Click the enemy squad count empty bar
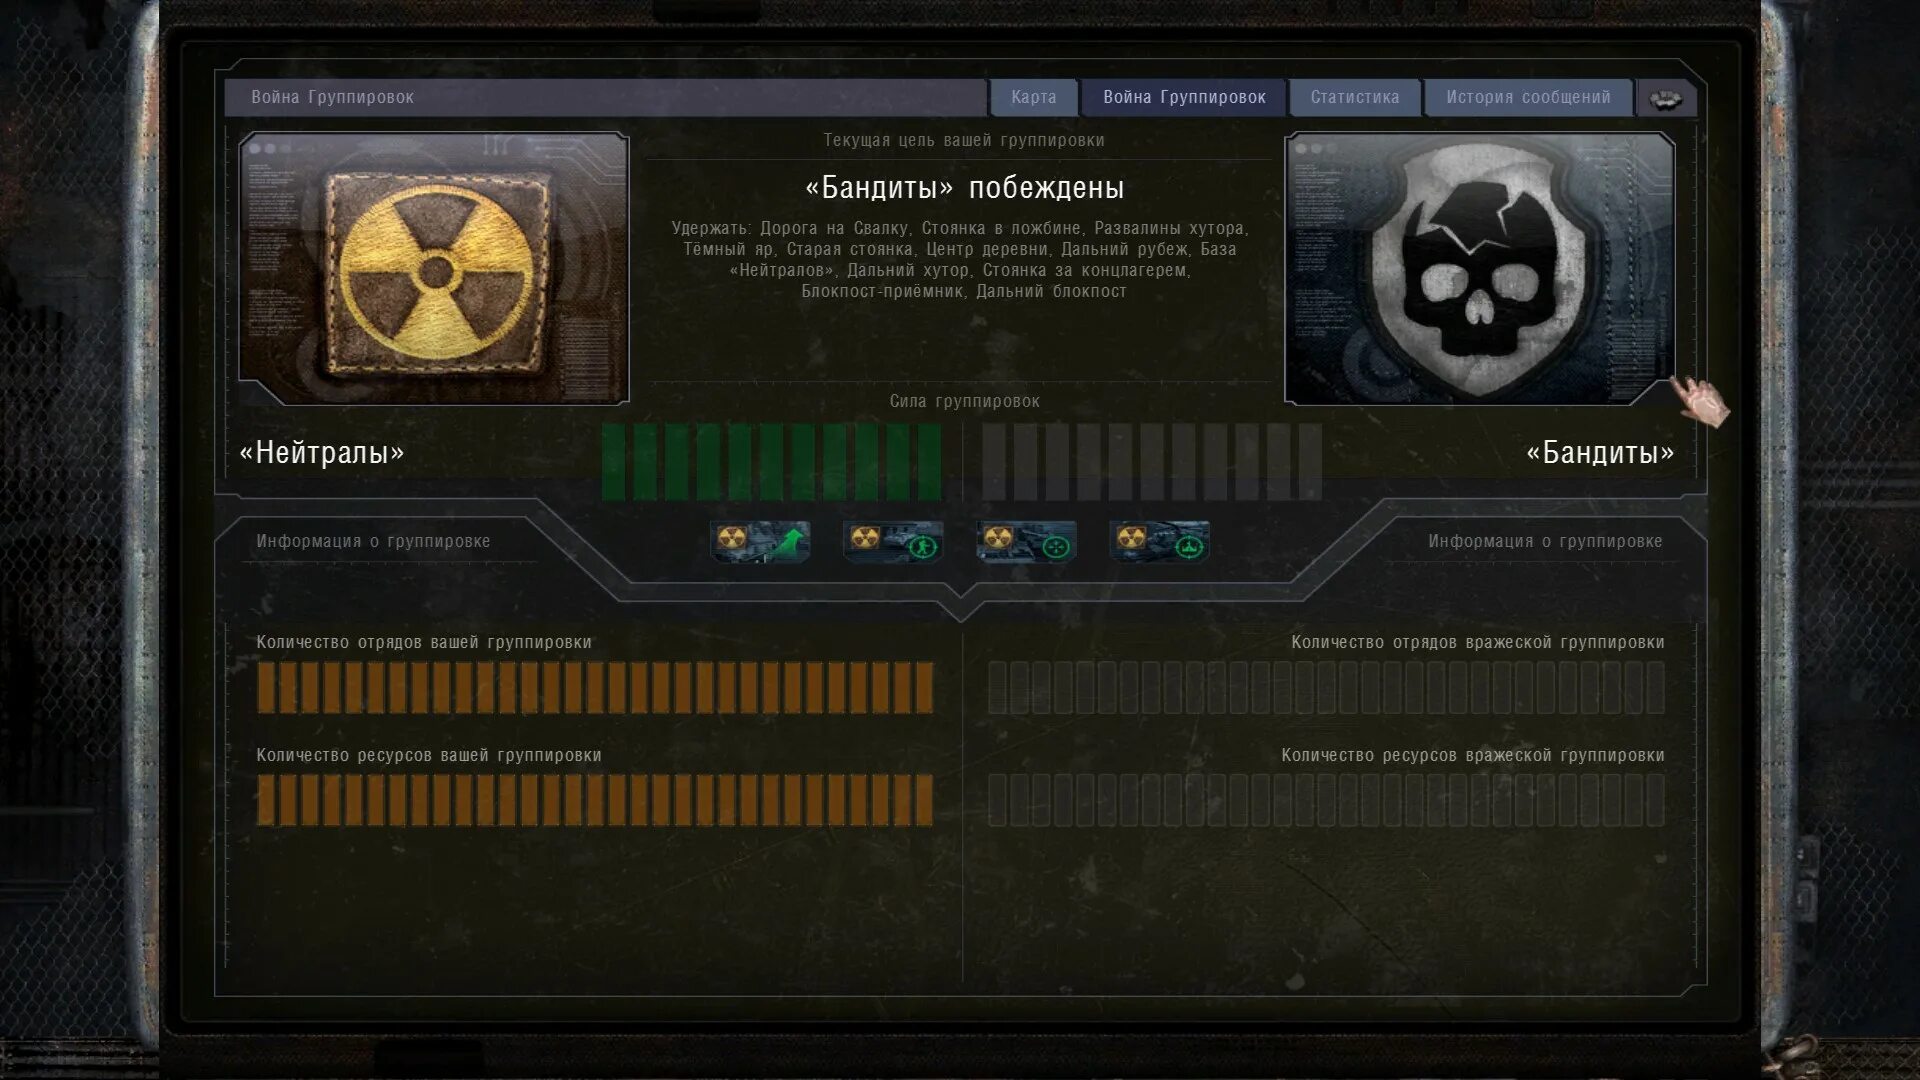Image resolution: width=1920 pixels, height=1080 pixels. 1326,687
